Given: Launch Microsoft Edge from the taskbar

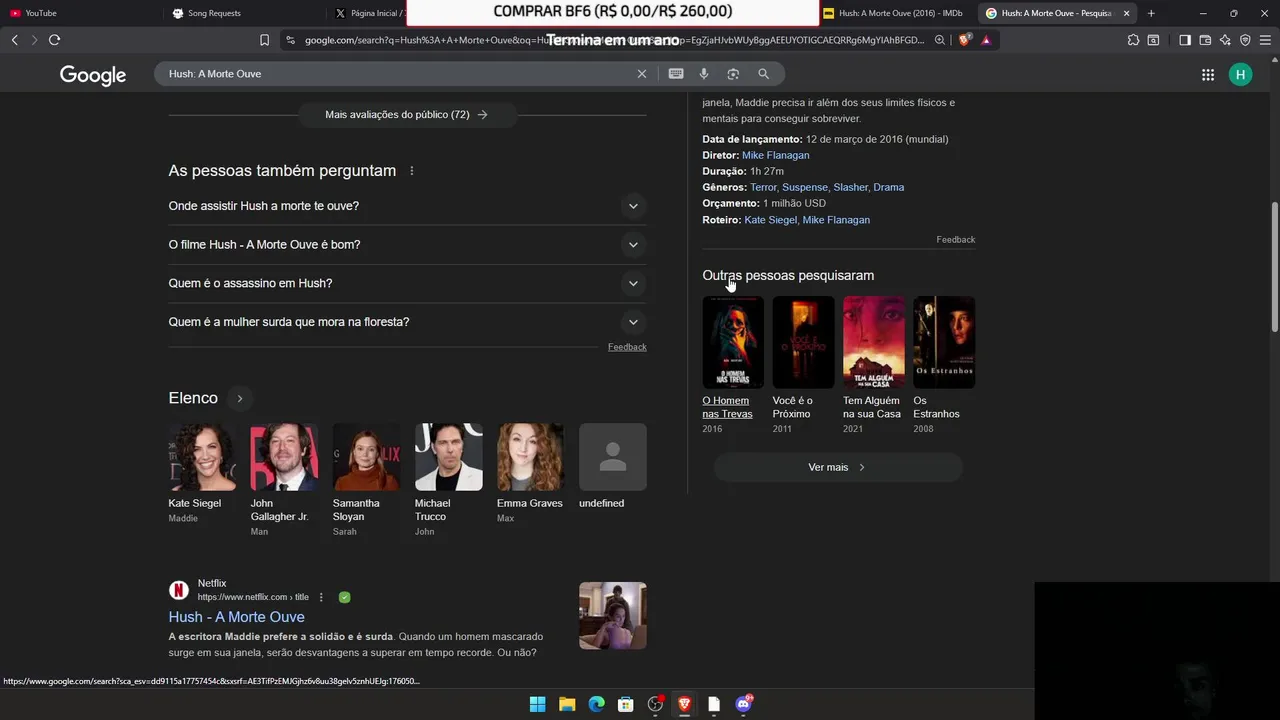Looking at the screenshot, I should 596,704.
